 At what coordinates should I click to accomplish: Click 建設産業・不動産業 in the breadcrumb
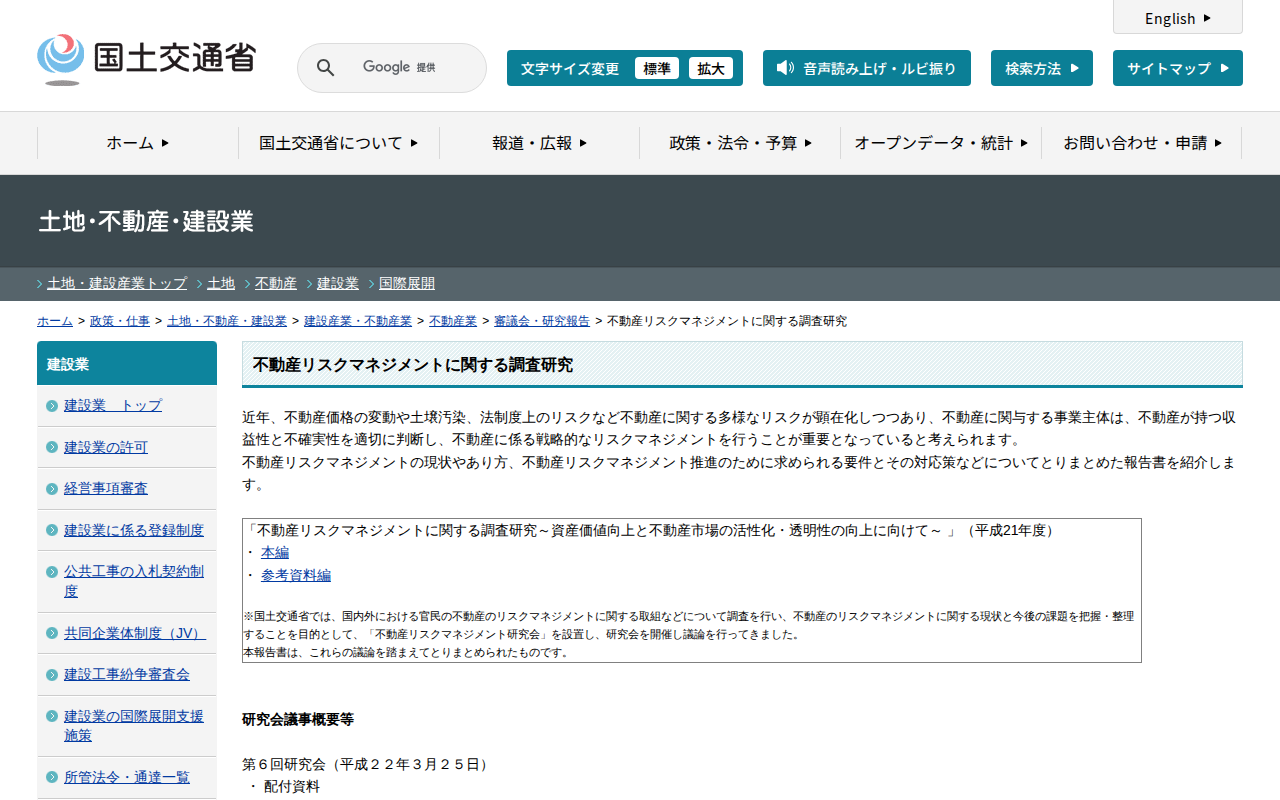pos(358,321)
